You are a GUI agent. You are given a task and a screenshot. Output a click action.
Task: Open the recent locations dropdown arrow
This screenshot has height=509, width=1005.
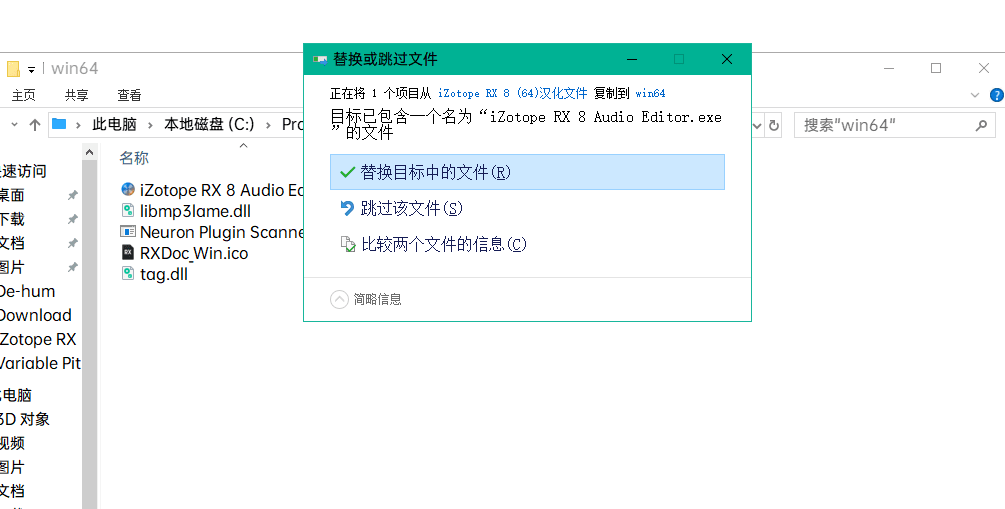14,125
